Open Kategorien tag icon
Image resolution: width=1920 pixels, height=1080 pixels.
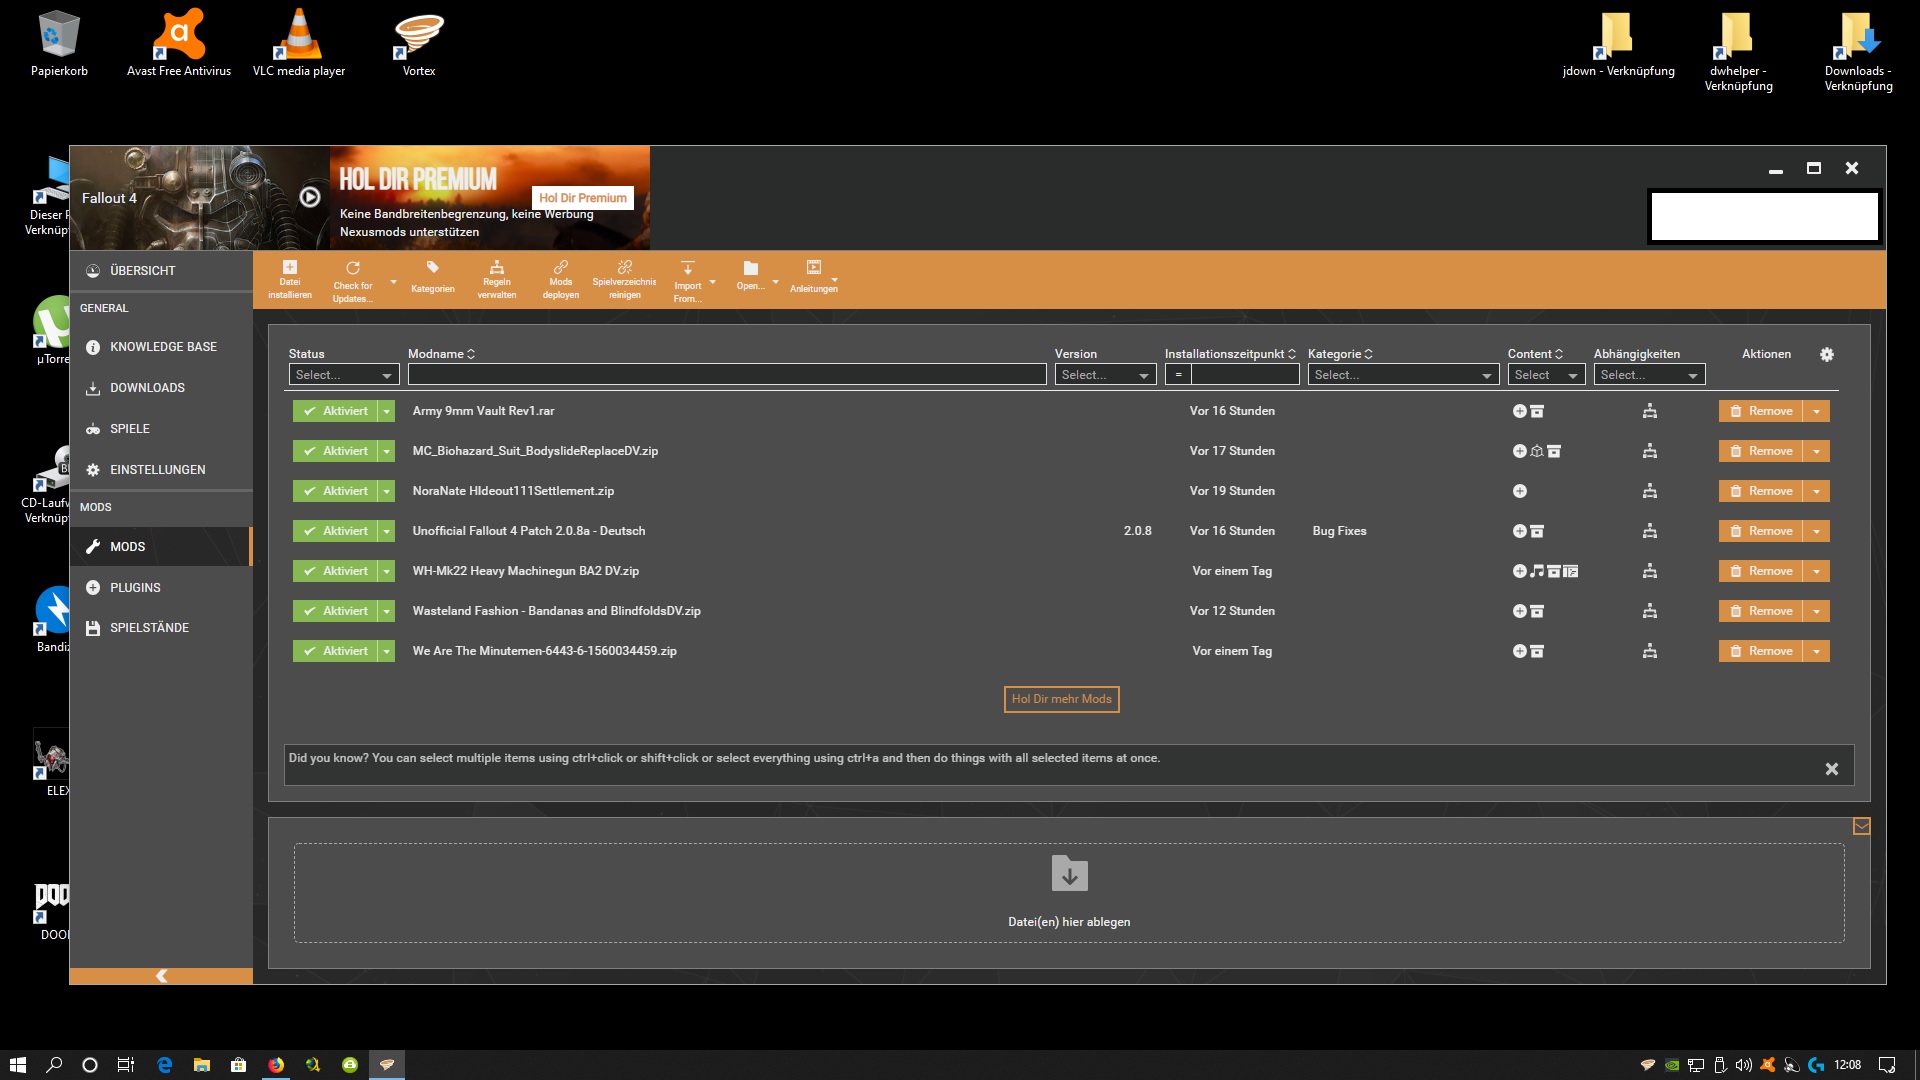(x=432, y=268)
